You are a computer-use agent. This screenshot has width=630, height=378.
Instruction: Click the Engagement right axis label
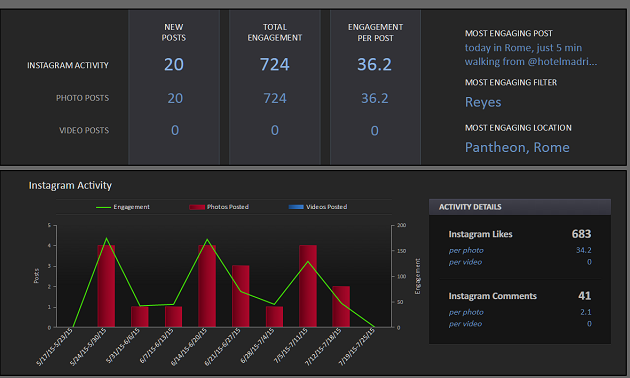417,276
